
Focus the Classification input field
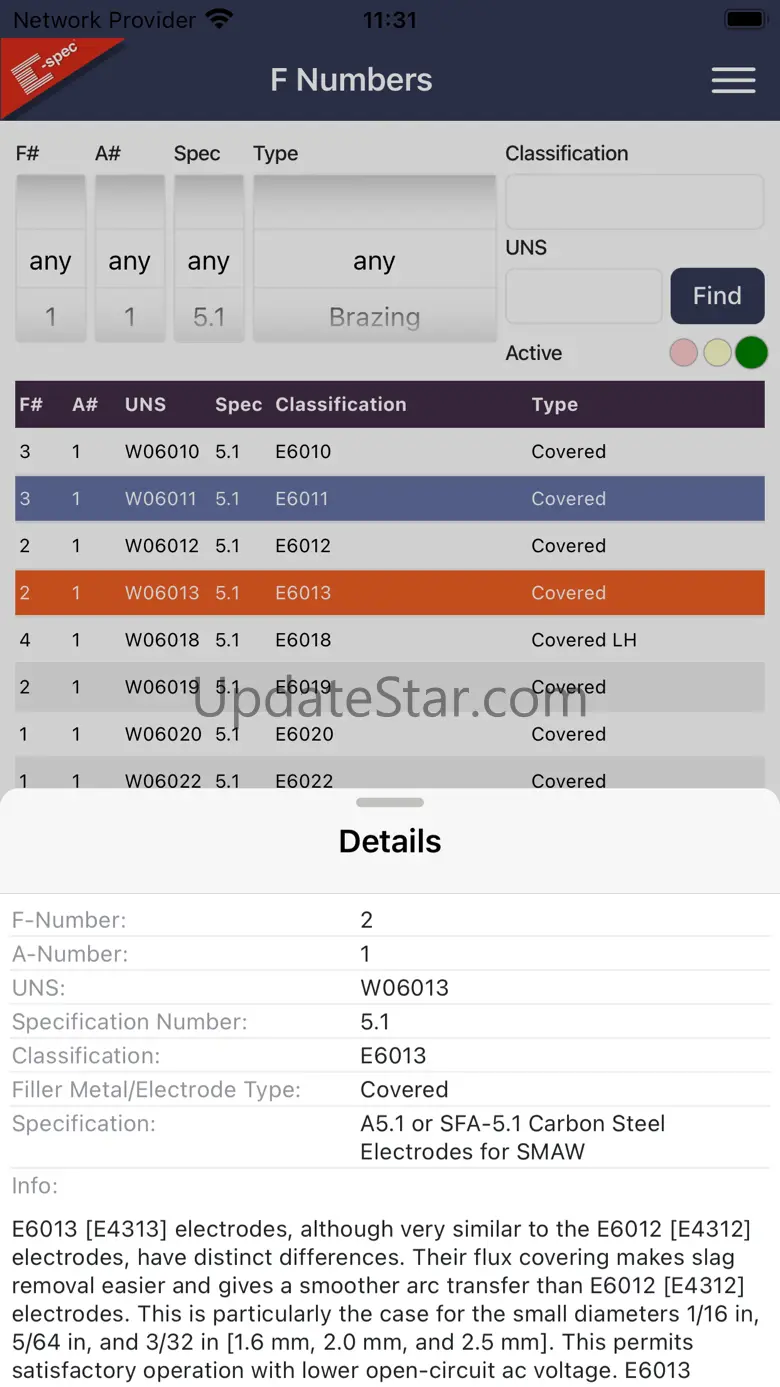[x=634, y=202]
